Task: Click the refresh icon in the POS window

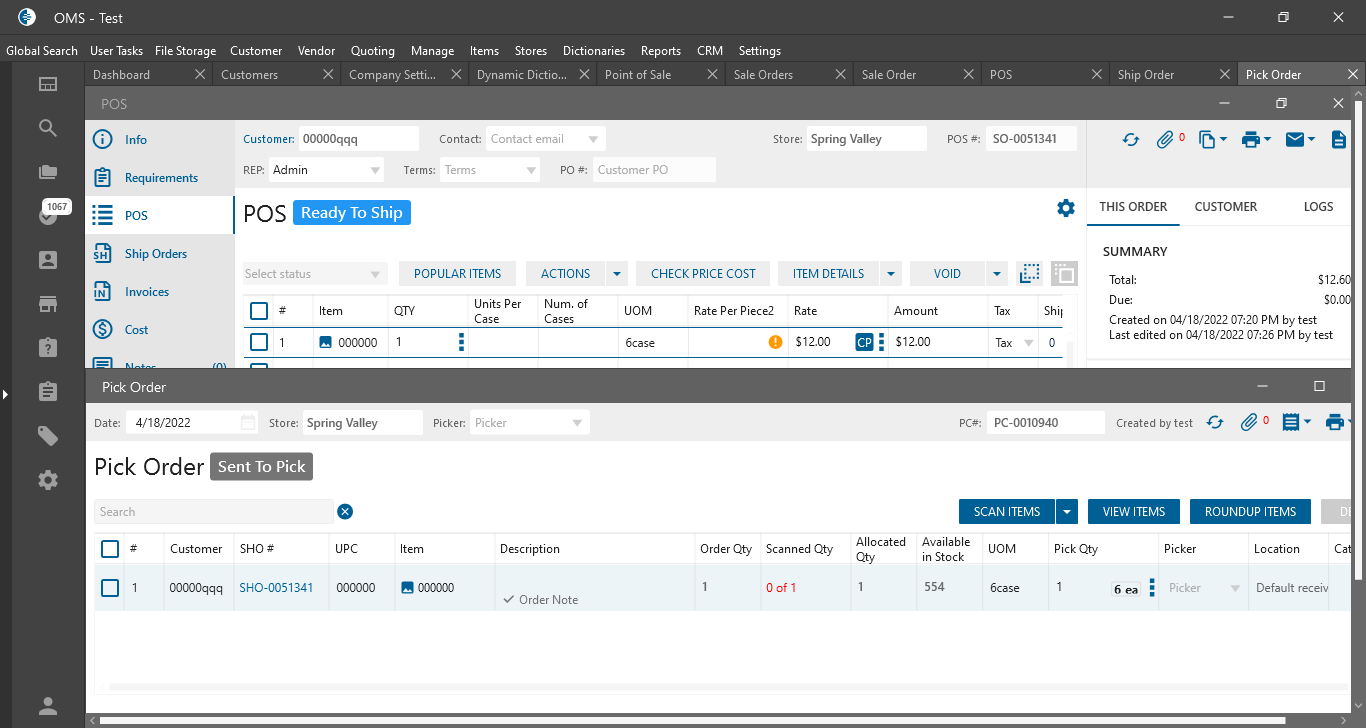Action: point(1131,140)
